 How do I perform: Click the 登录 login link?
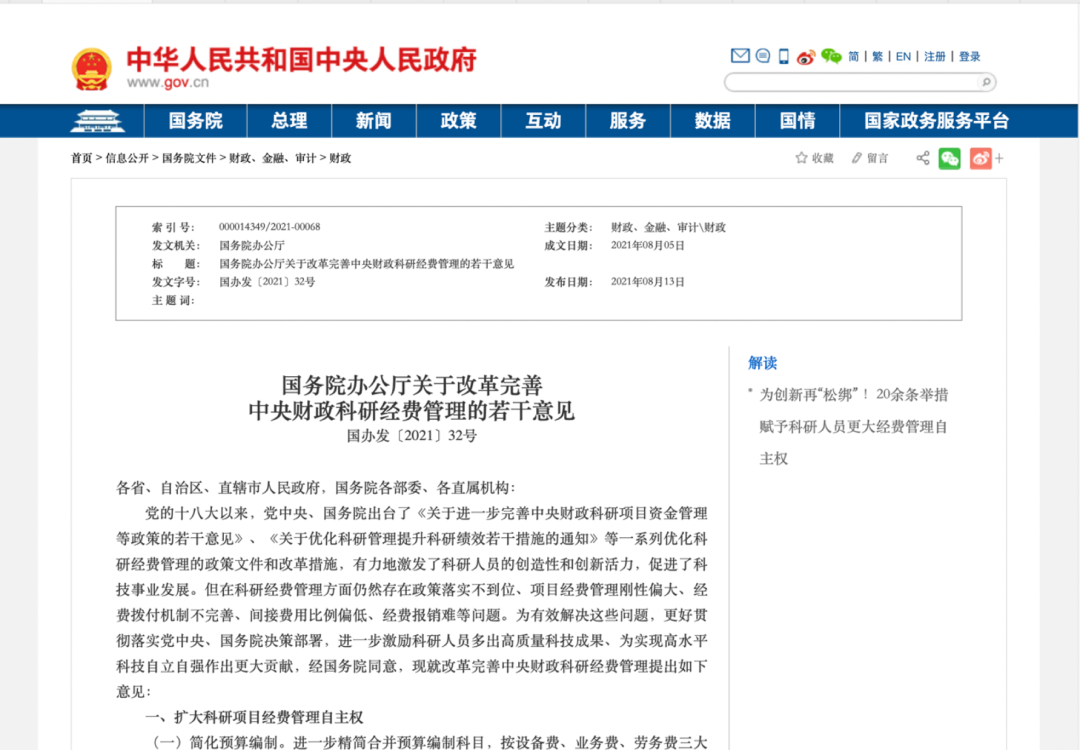[x=969, y=57]
